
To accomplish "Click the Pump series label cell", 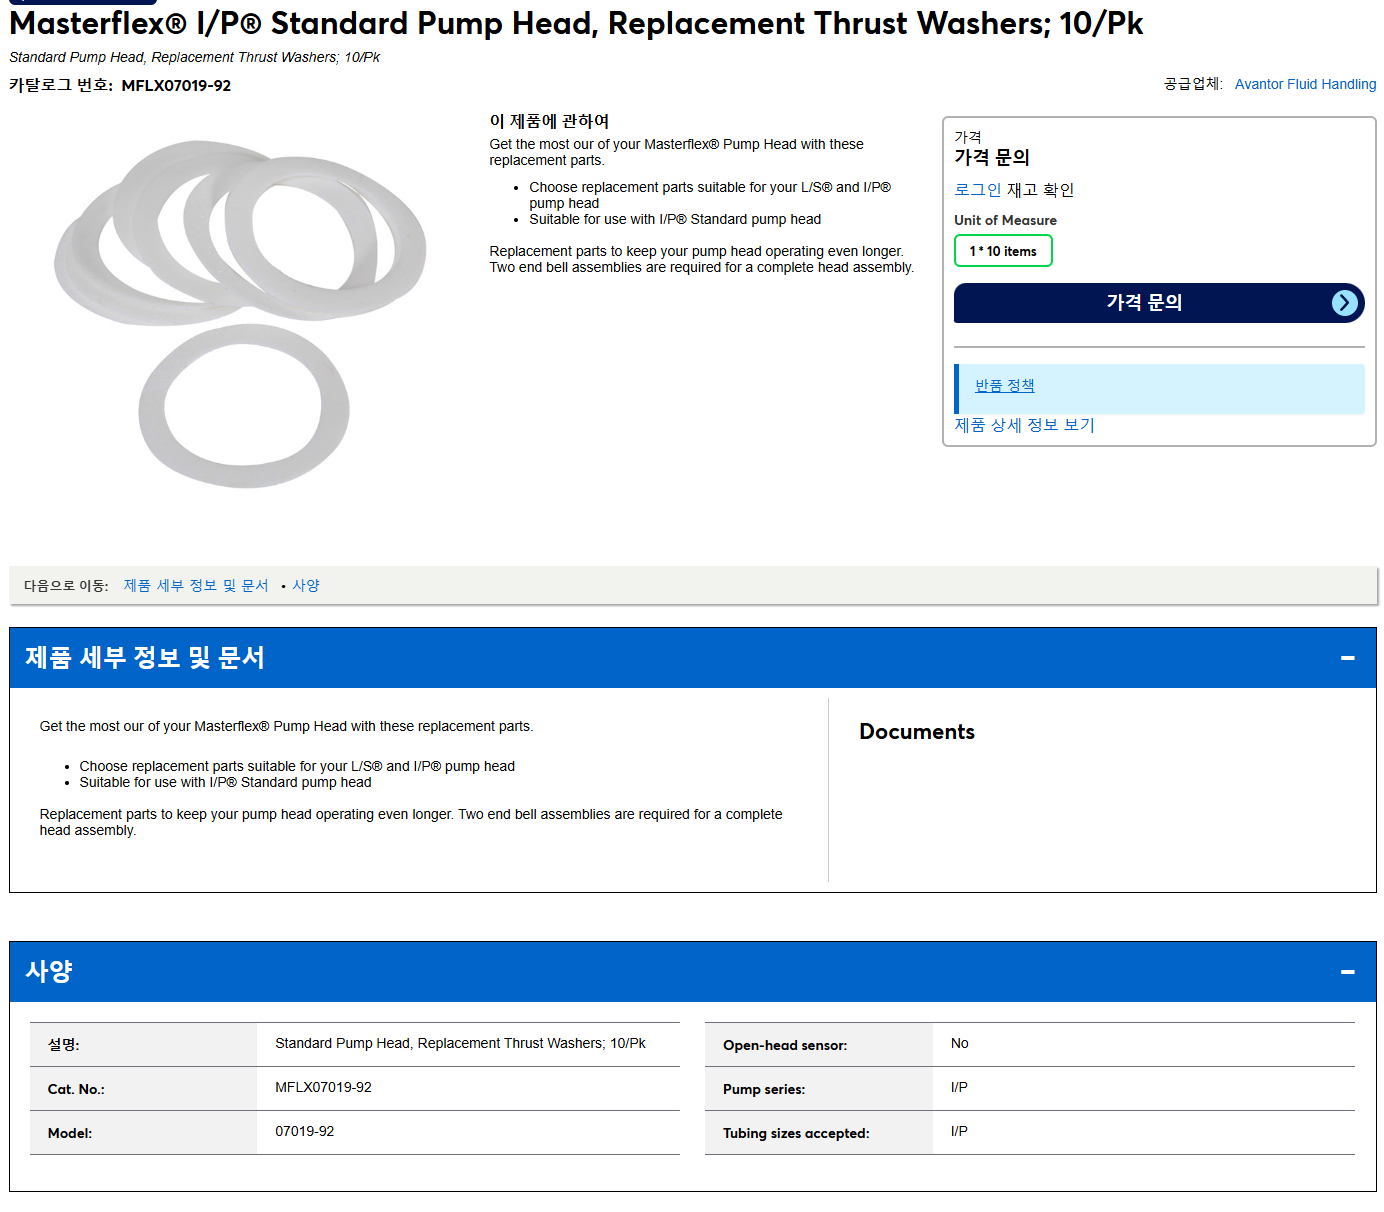I will [819, 1089].
